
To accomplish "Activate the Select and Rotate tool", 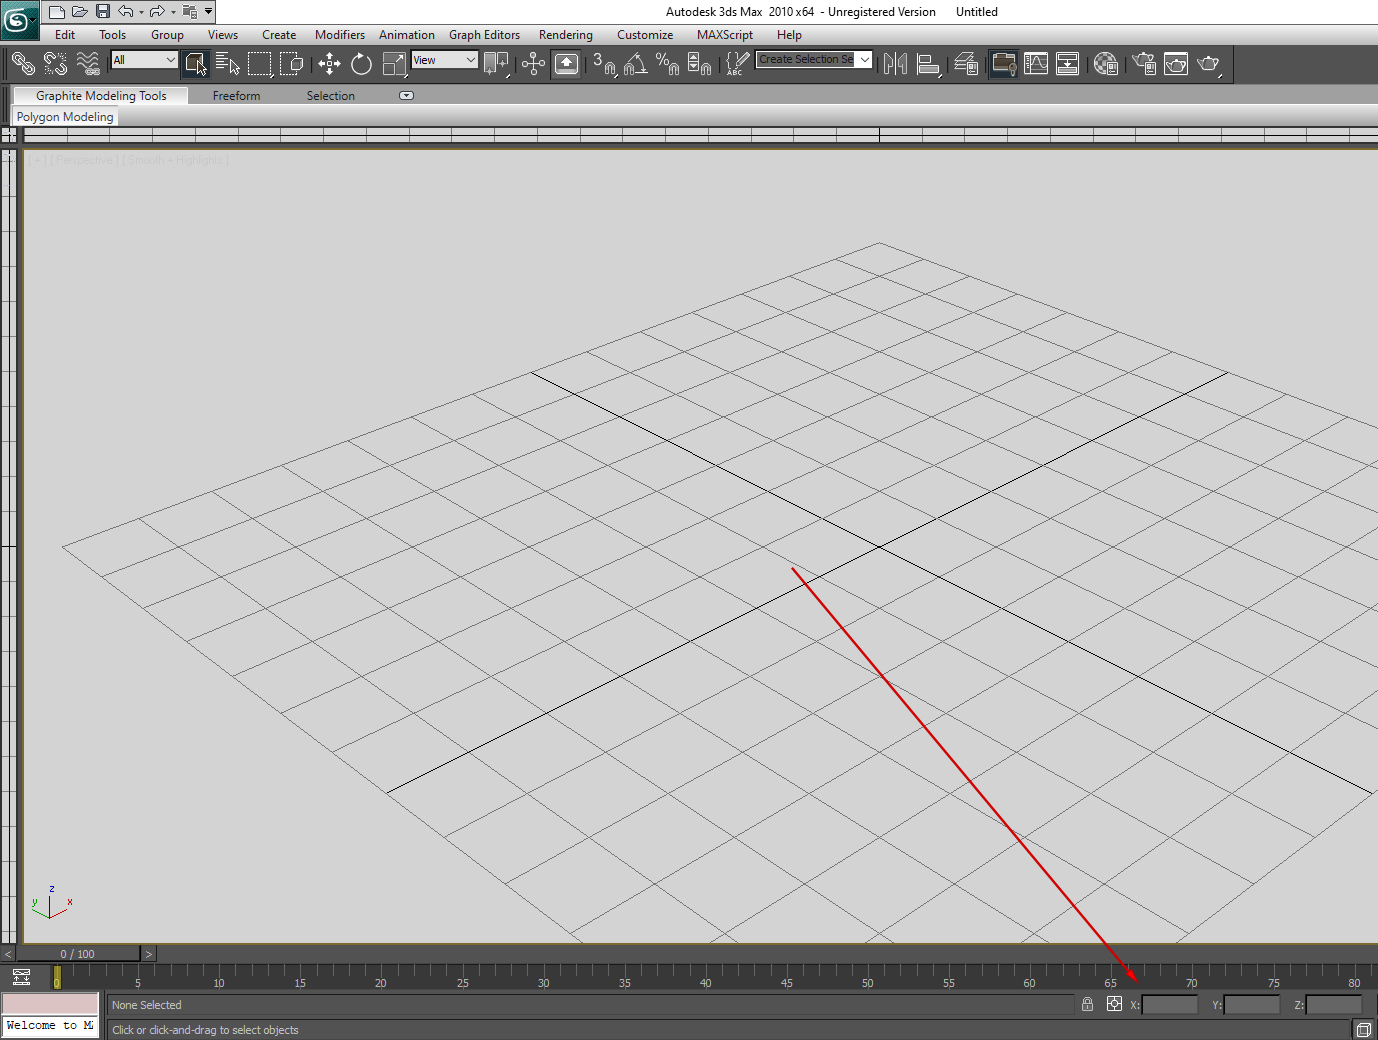I will click(361, 64).
